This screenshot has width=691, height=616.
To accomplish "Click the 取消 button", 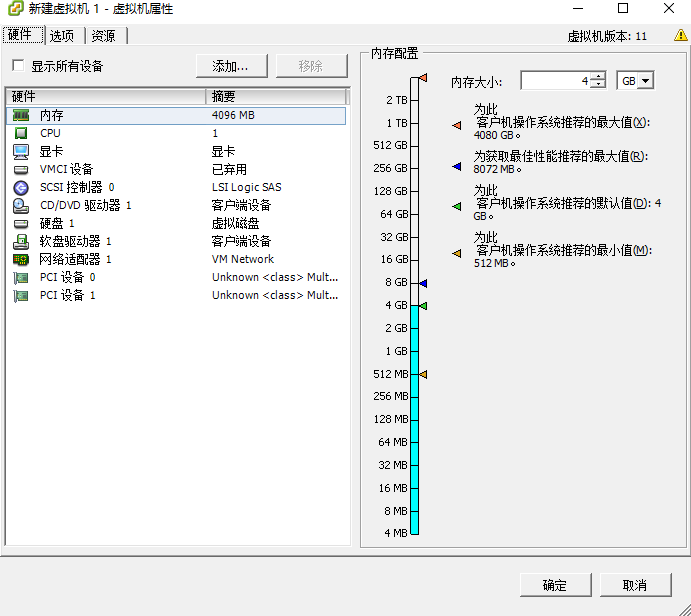I will click(x=635, y=585).
